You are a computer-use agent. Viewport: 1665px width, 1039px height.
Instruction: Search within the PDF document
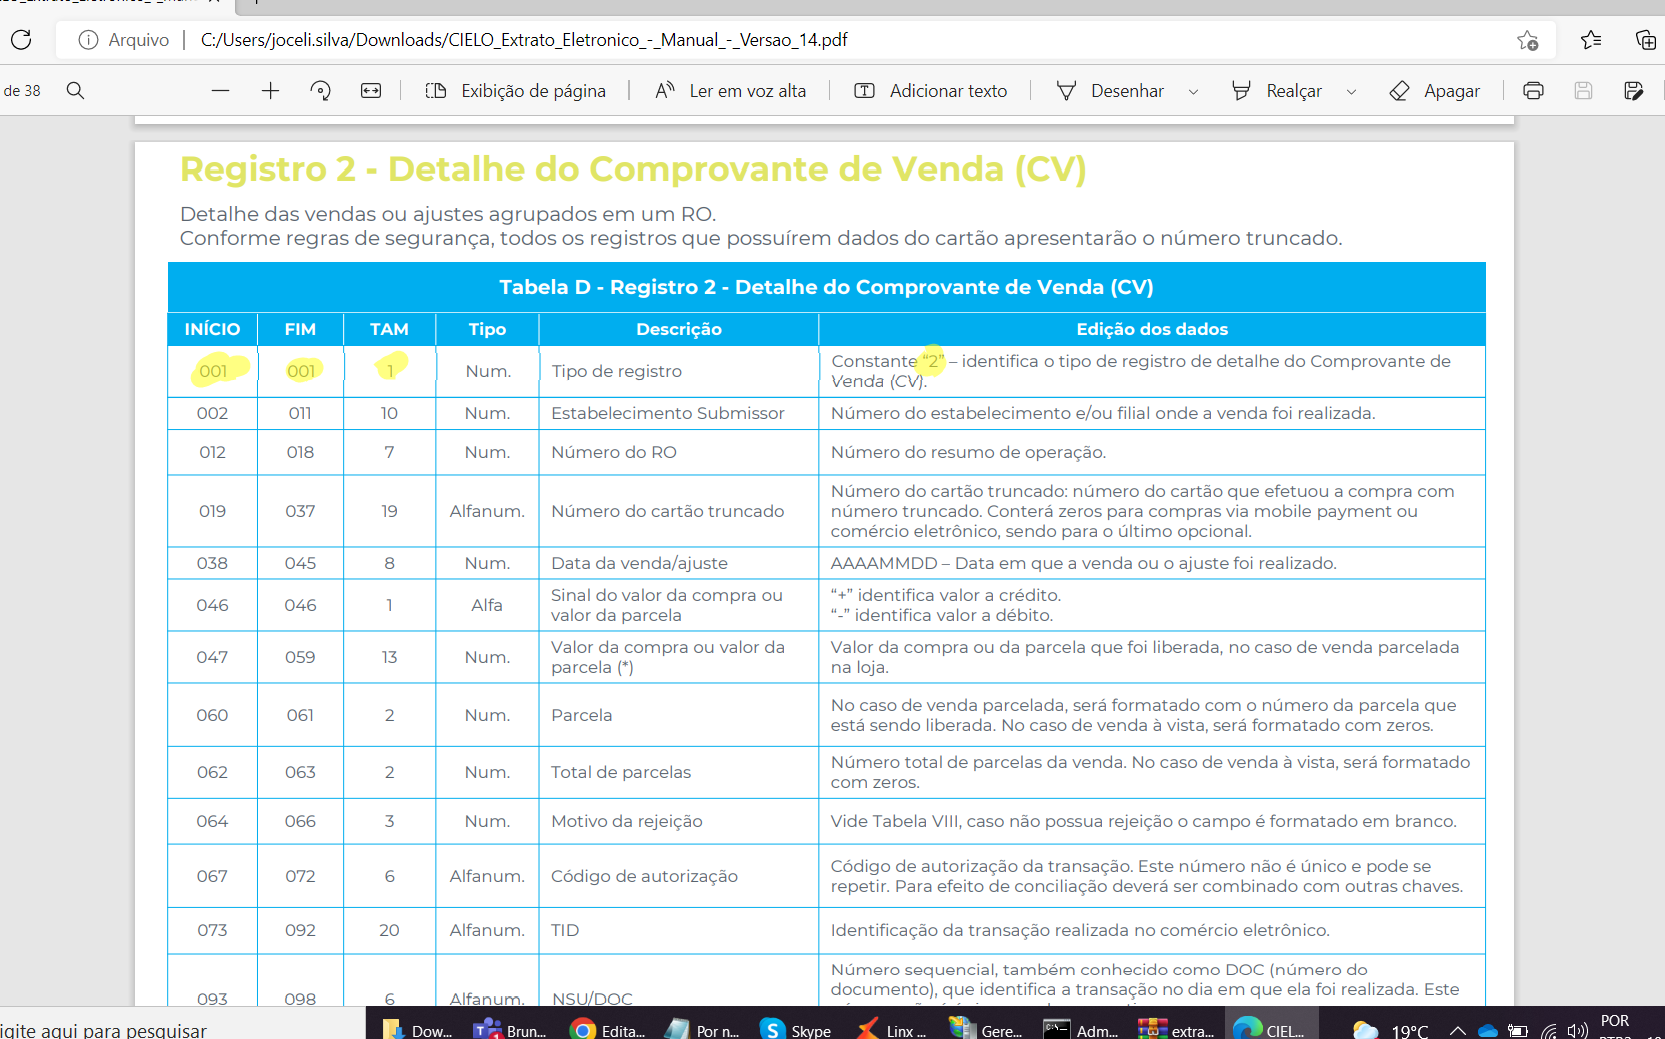tap(75, 91)
